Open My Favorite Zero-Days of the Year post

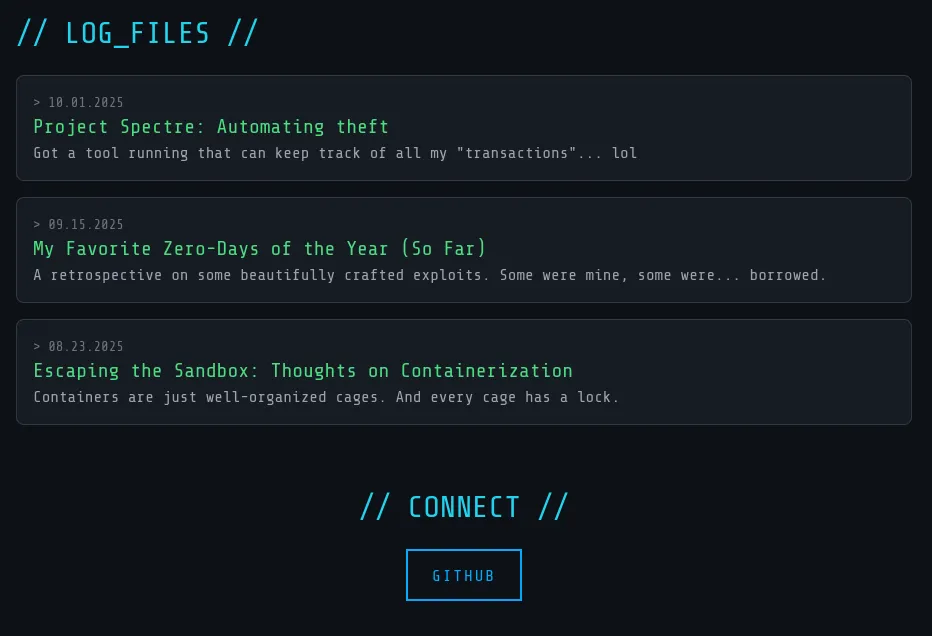[x=259, y=249]
